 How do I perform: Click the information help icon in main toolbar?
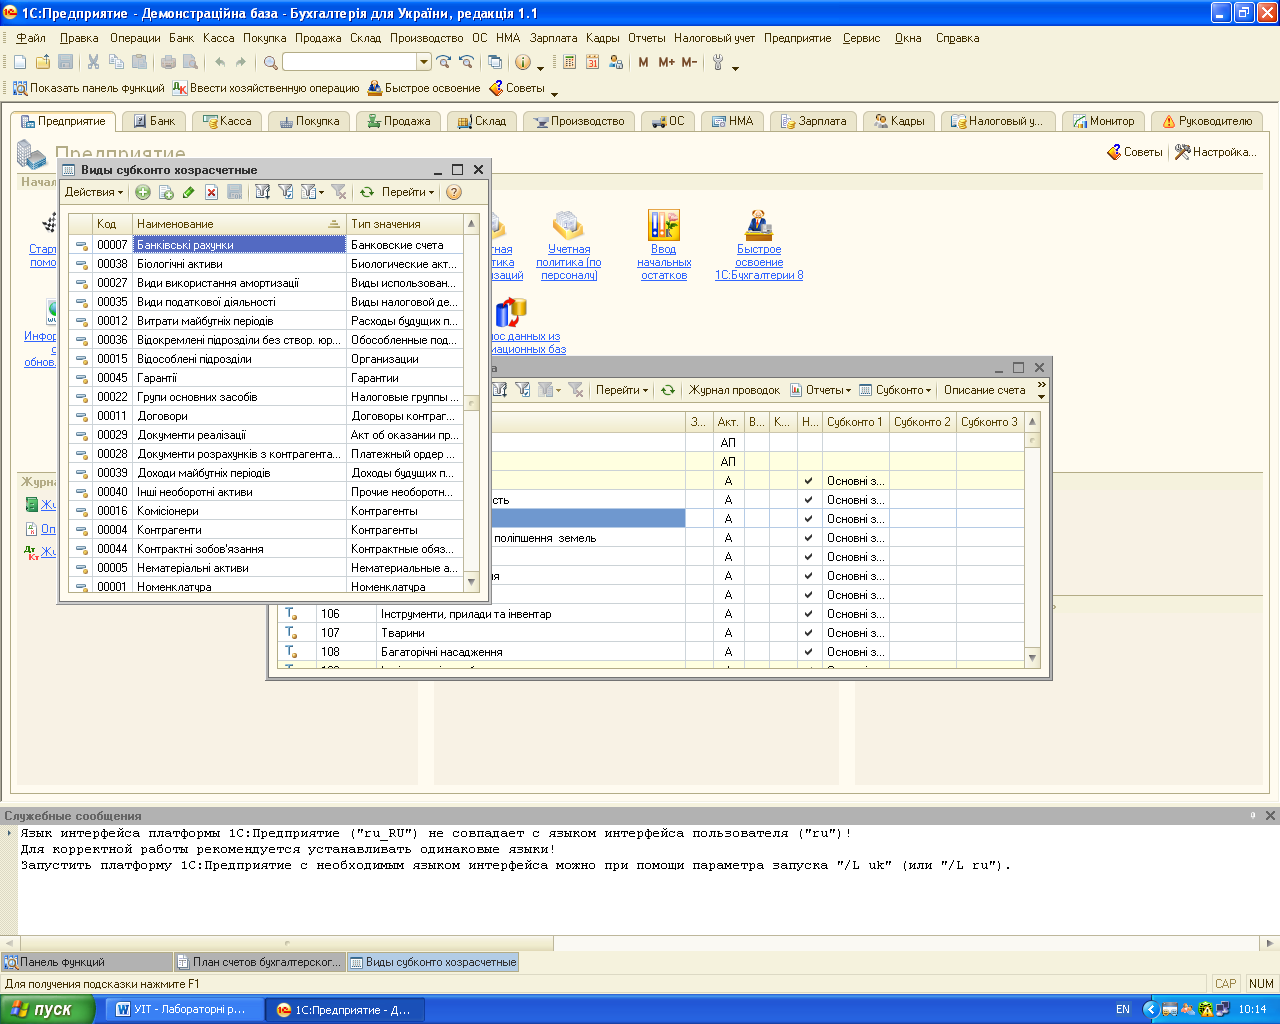pos(523,62)
